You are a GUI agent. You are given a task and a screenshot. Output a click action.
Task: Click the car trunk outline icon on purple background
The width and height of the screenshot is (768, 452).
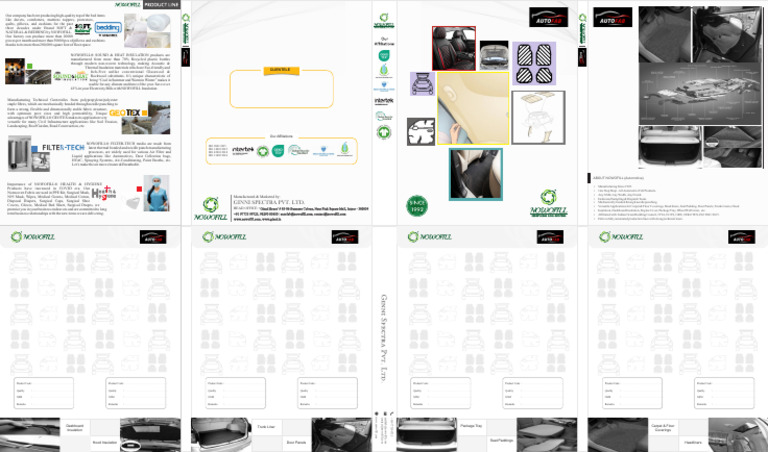coord(422,84)
